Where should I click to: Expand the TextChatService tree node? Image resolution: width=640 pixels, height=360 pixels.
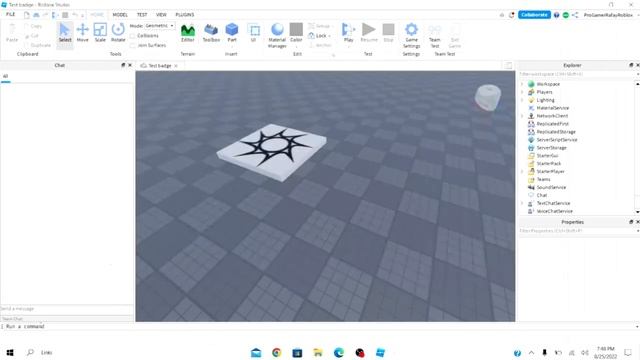522,203
